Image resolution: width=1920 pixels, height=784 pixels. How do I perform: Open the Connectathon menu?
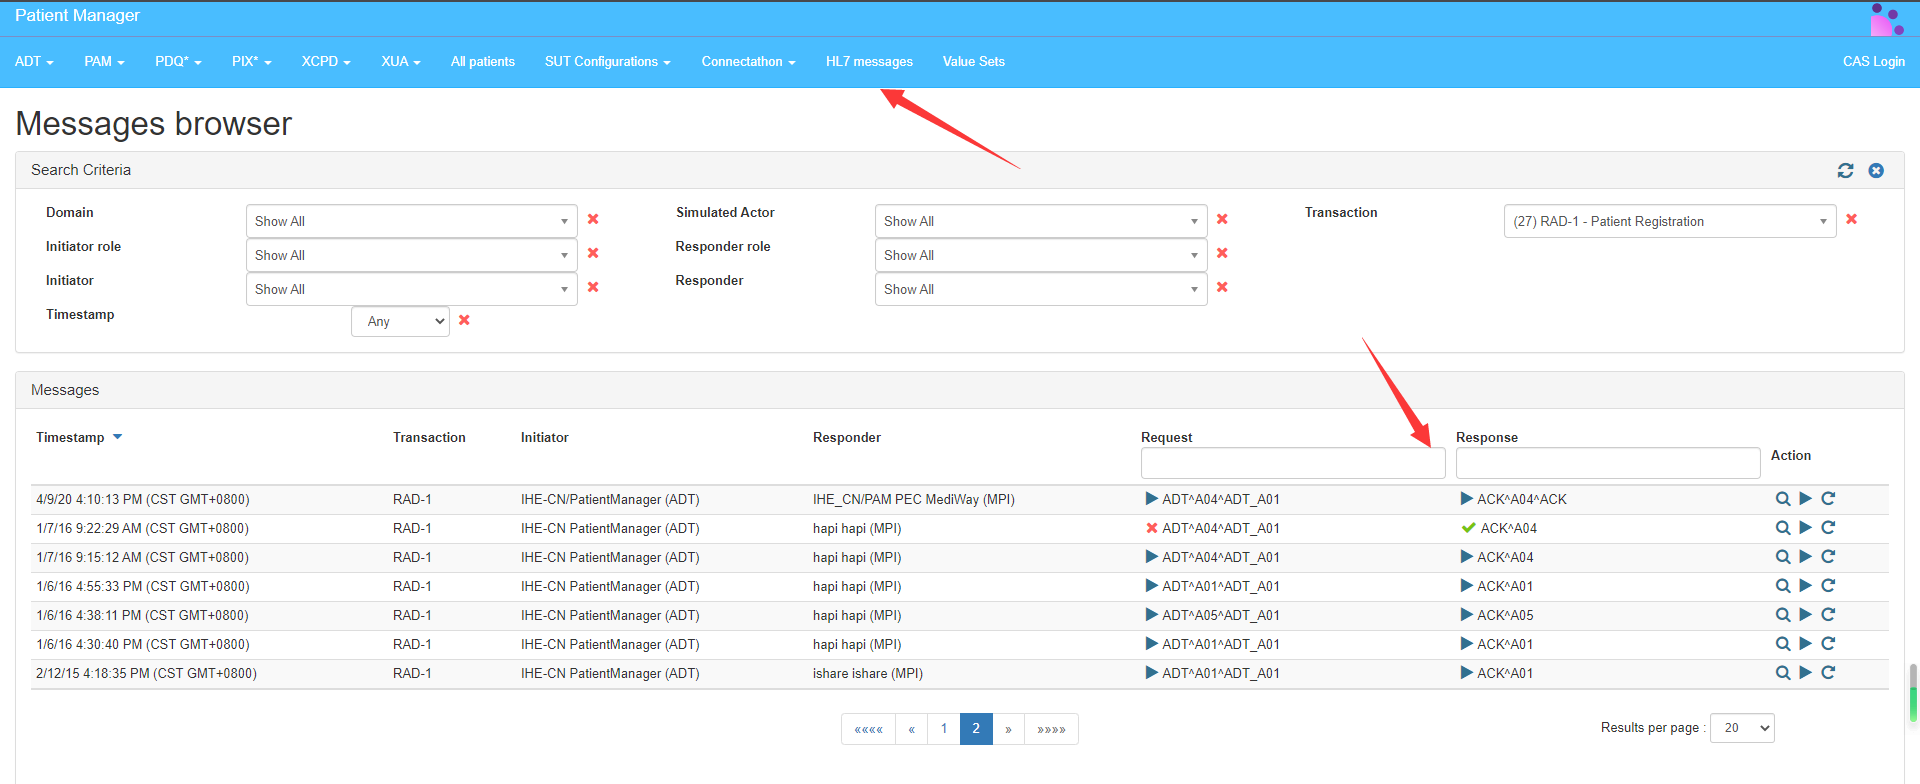748,62
